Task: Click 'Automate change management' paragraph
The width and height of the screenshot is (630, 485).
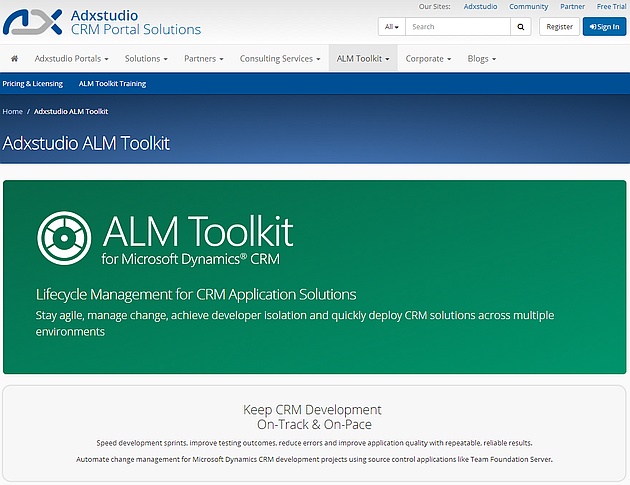Action: [314, 459]
